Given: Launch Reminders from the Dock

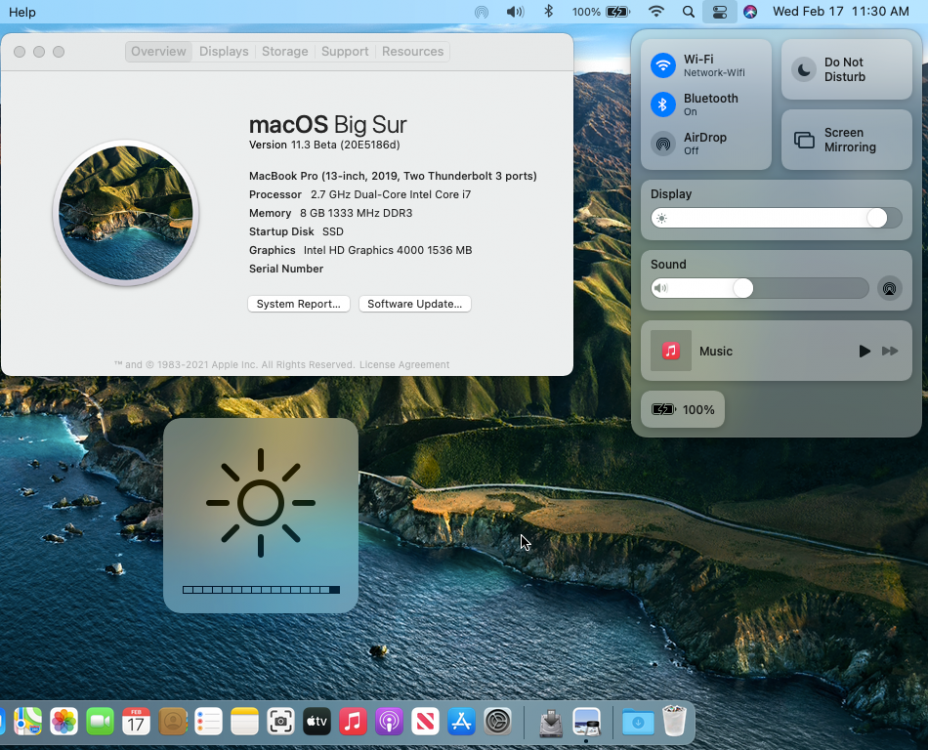Looking at the screenshot, I should pyautogui.click(x=208, y=722).
